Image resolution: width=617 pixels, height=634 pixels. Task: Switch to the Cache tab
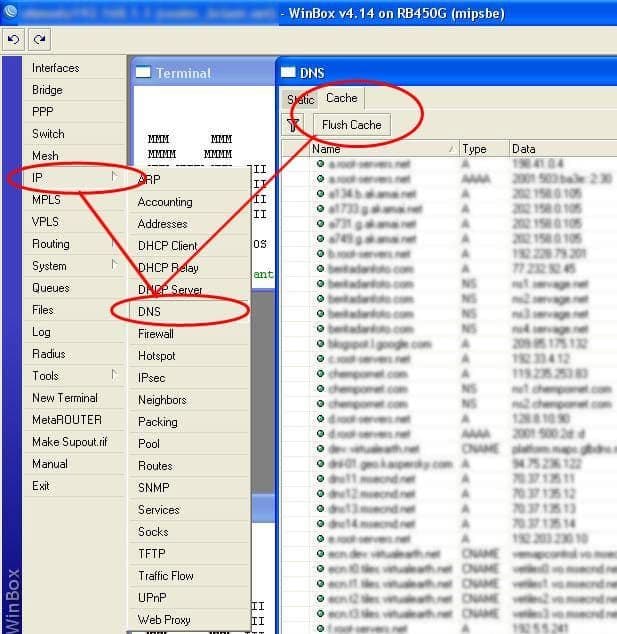[342, 98]
